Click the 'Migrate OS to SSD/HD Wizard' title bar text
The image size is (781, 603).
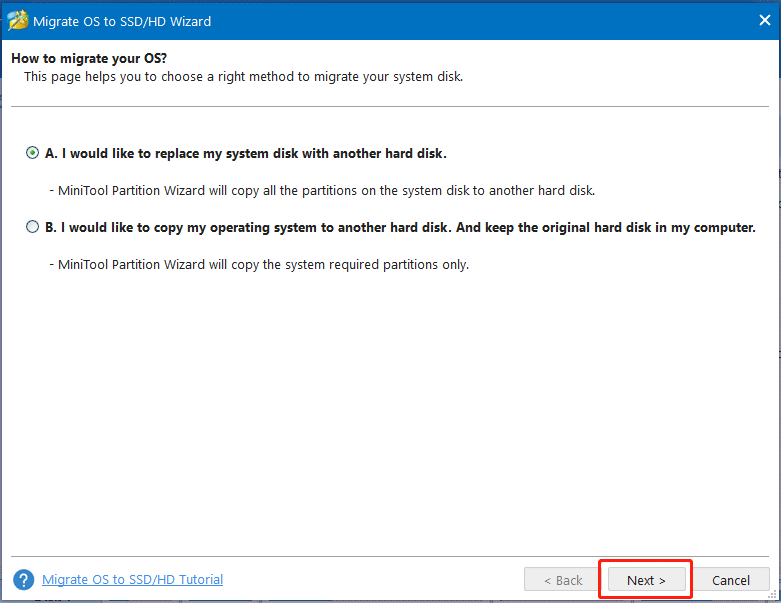pyautogui.click(x=122, y=21)
